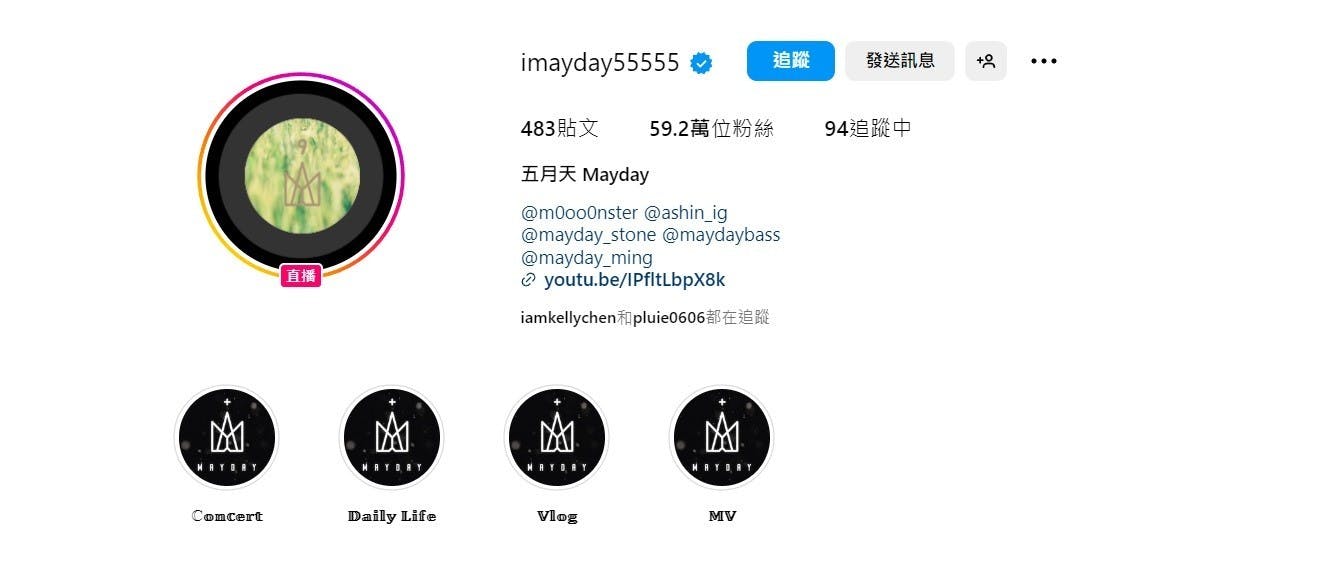Visit the @maydaybass profile mention
Image resolution: width=1342 pixels, height=577 pixels.
[721, 235]
